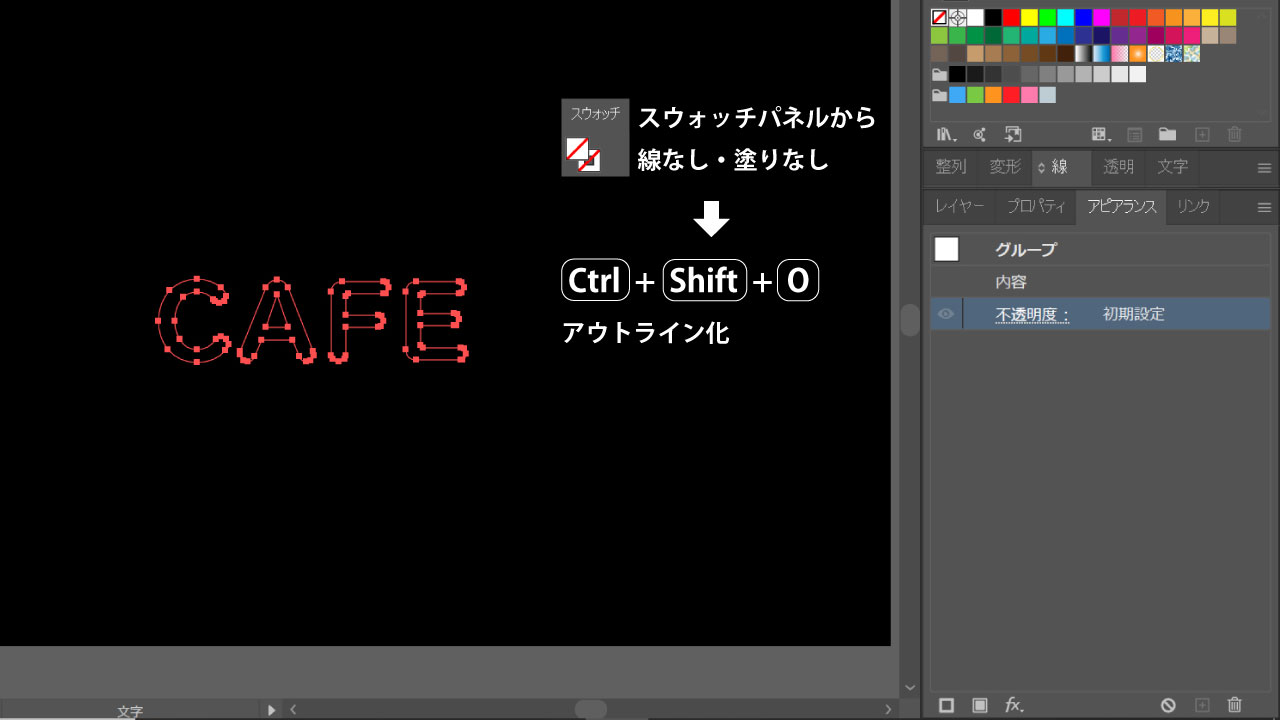
Task: Click the Clear Appearance icon
Action: (1168, 705)
